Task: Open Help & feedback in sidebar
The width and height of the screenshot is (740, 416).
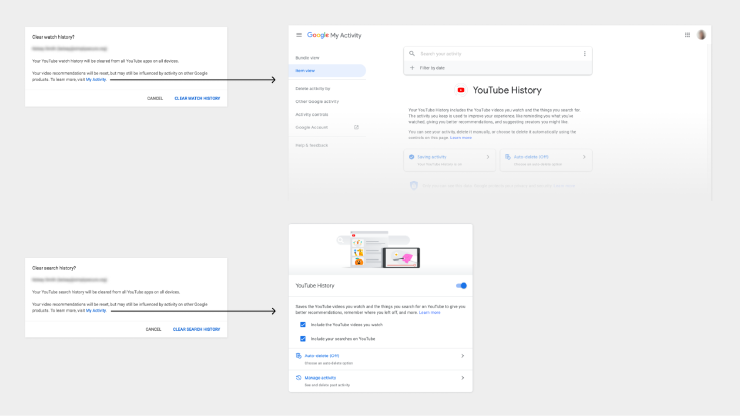Action: pos(311,145)
